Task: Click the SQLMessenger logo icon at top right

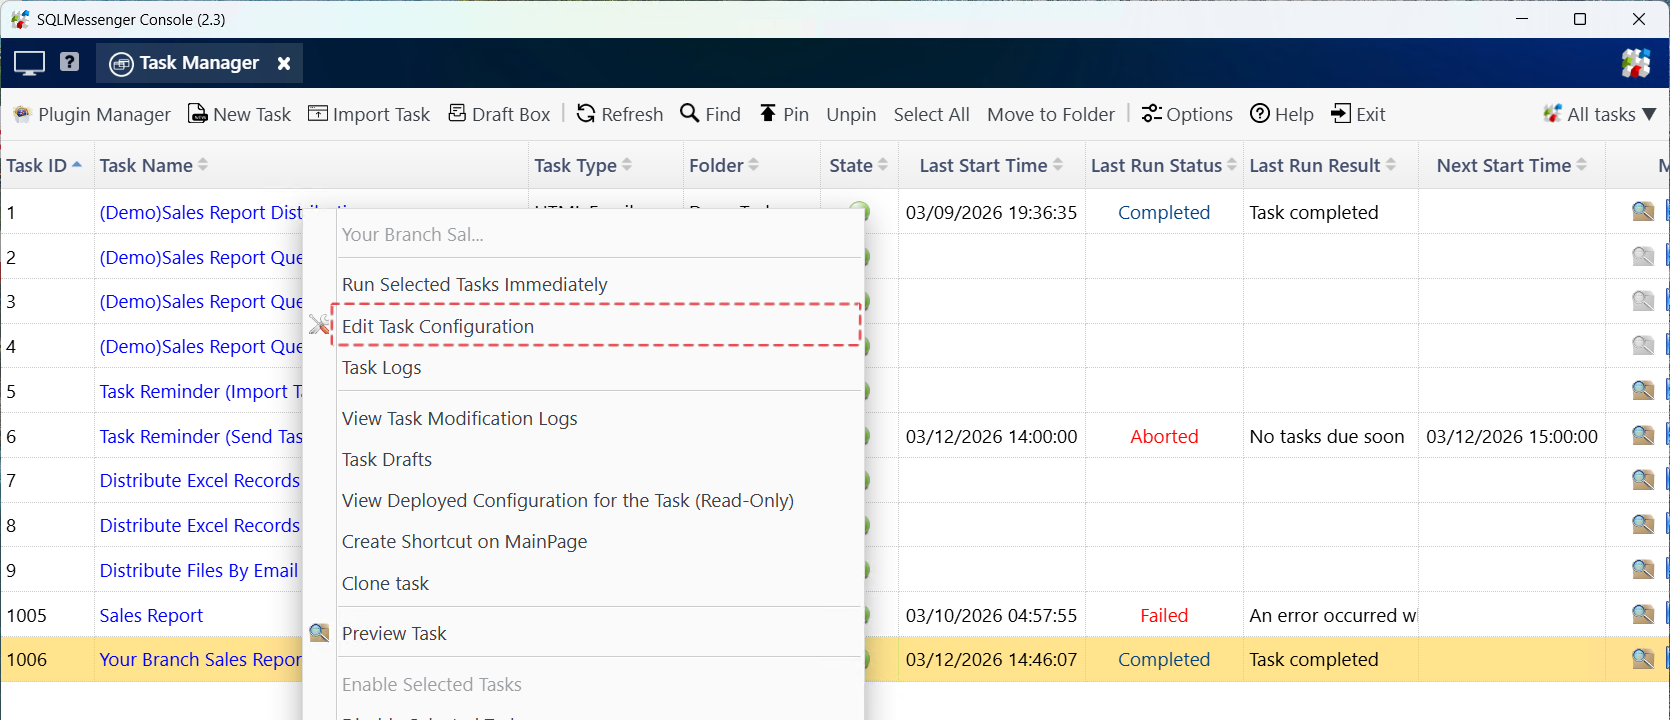Action: point(1636,63)
